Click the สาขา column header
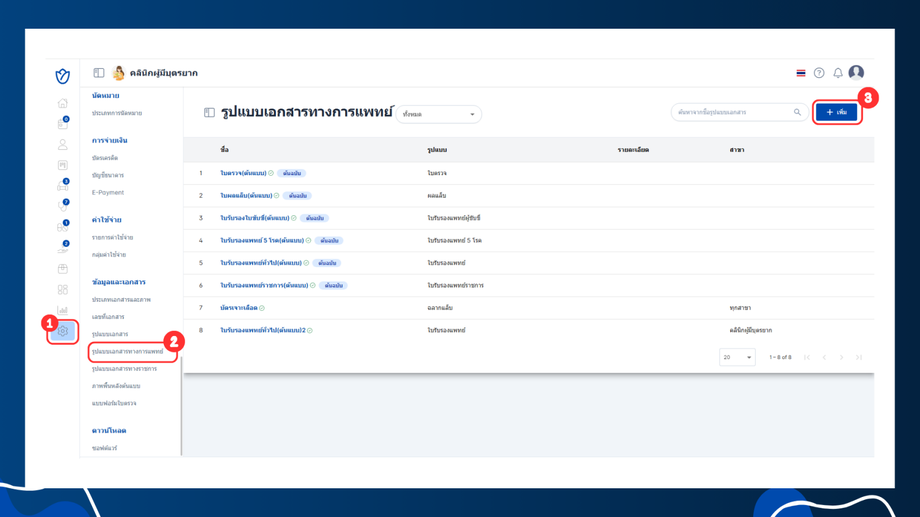Viewport: 920px width, 517px height. 737,150
